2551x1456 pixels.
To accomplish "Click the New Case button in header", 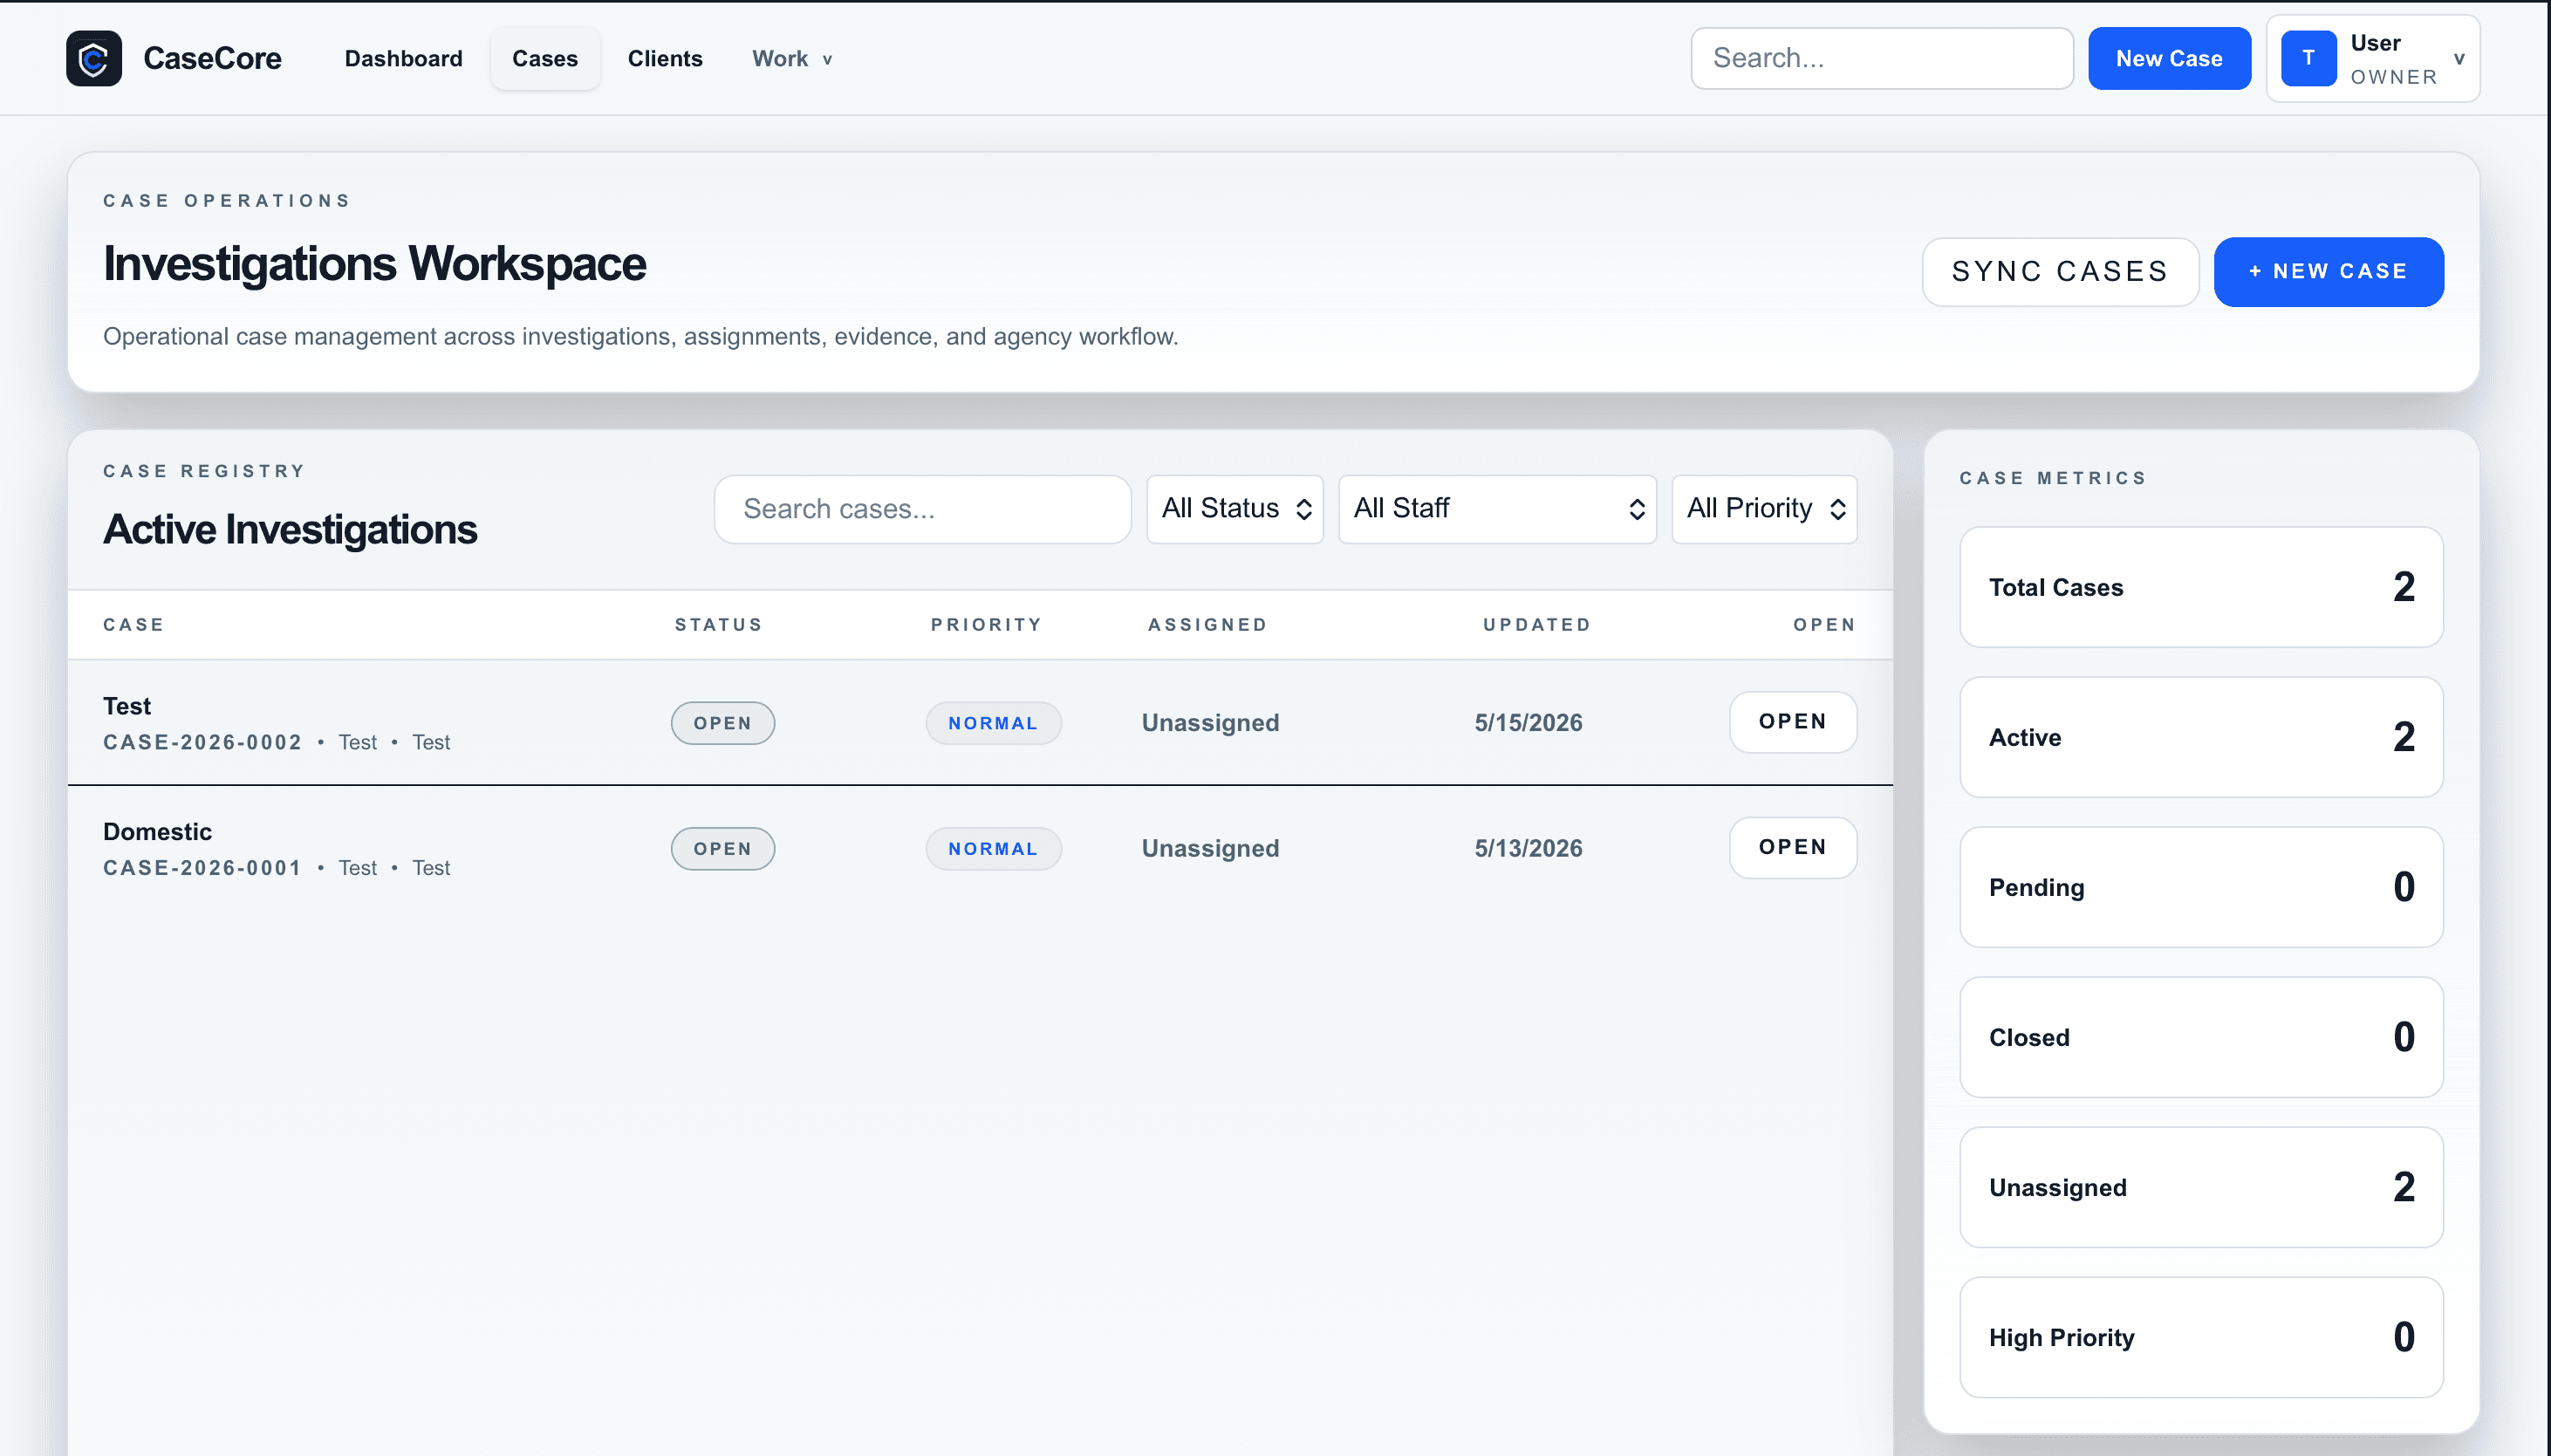I will [x=2169, y=58].
